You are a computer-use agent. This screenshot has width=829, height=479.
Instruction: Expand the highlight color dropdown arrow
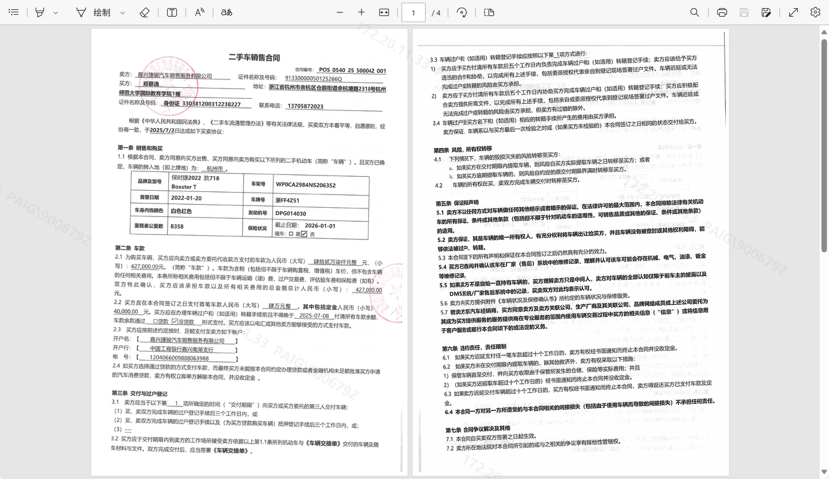click(x=56, y=13)
